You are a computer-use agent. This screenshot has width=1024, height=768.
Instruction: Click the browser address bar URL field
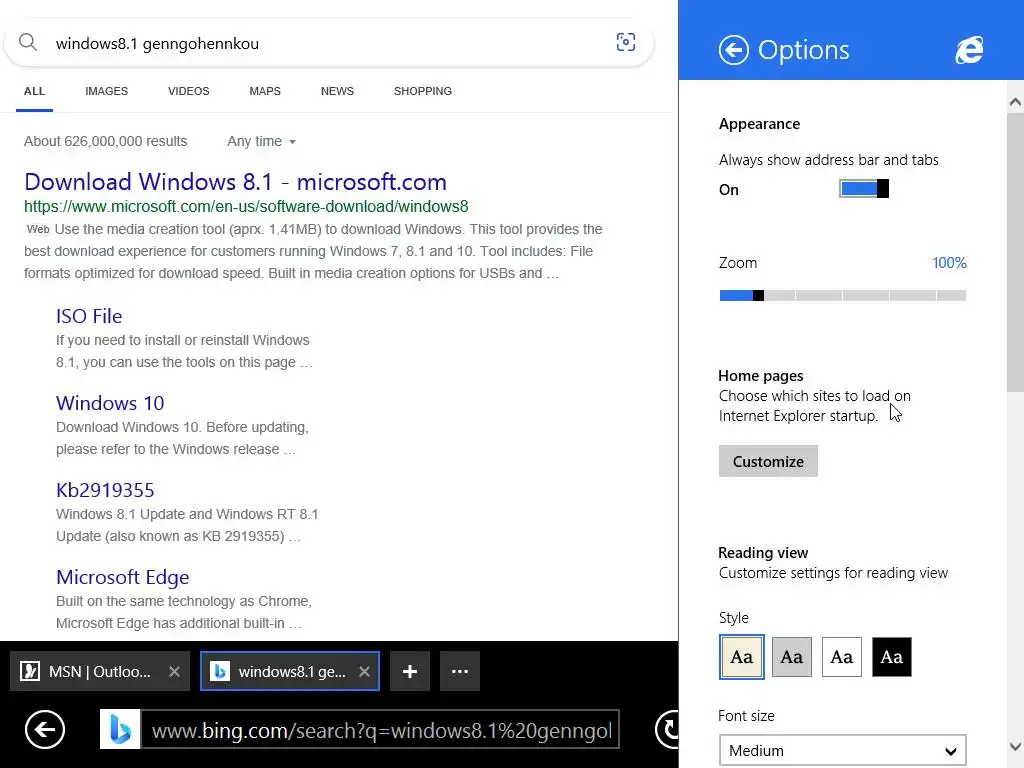click(x=379, y=729)
